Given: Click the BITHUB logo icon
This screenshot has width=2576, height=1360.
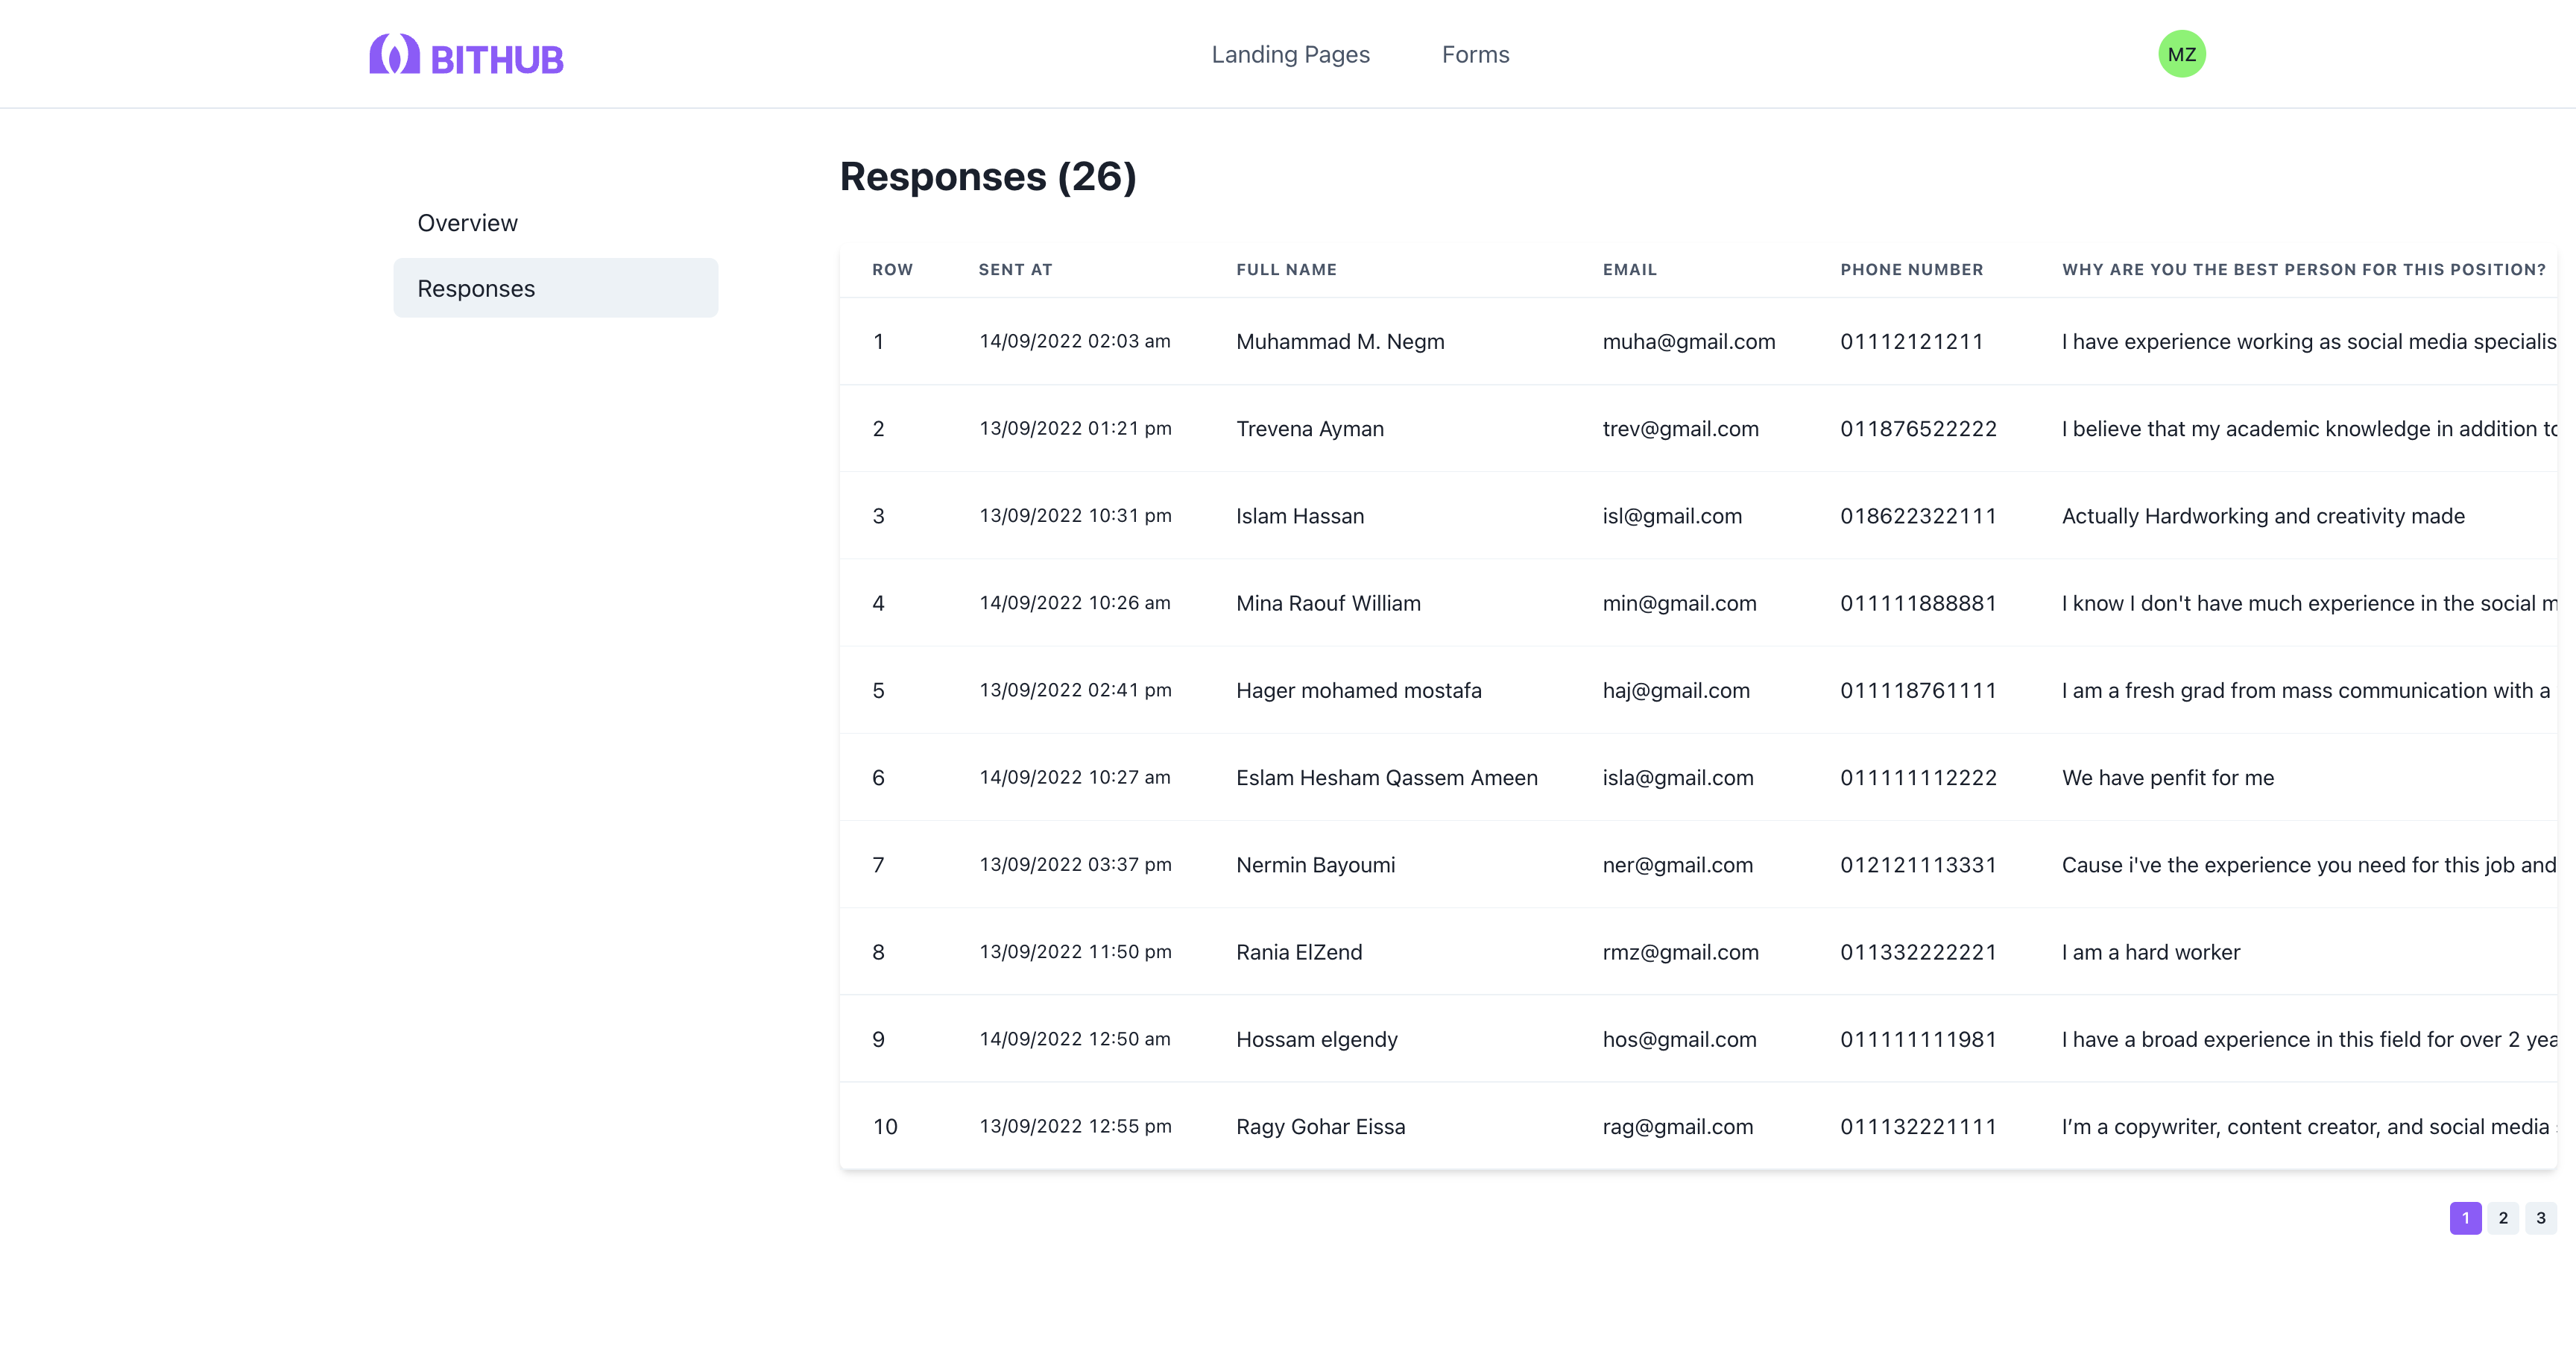Looking at the screenshot, I should click(x=394, y=54).
